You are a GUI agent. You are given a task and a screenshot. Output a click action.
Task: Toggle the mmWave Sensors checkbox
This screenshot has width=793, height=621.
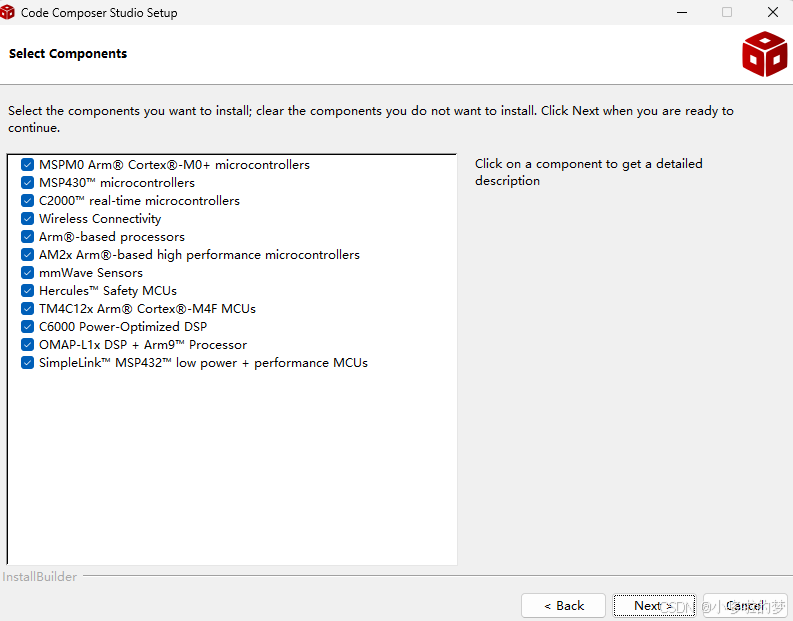point(27,273)
